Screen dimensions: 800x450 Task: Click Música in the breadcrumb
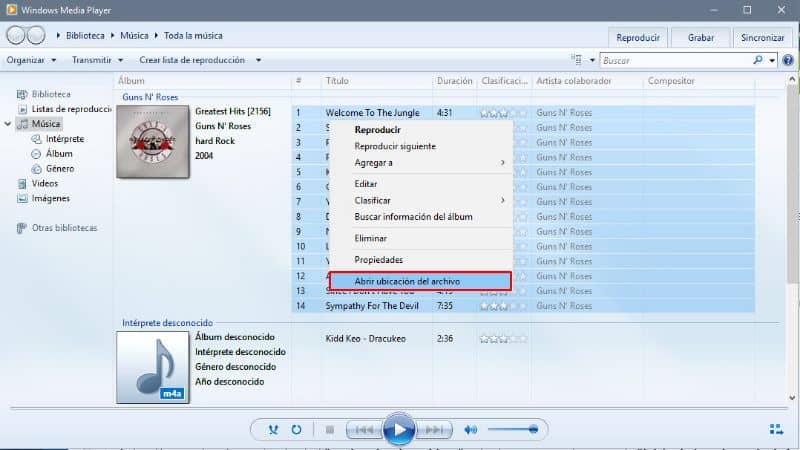134,36
